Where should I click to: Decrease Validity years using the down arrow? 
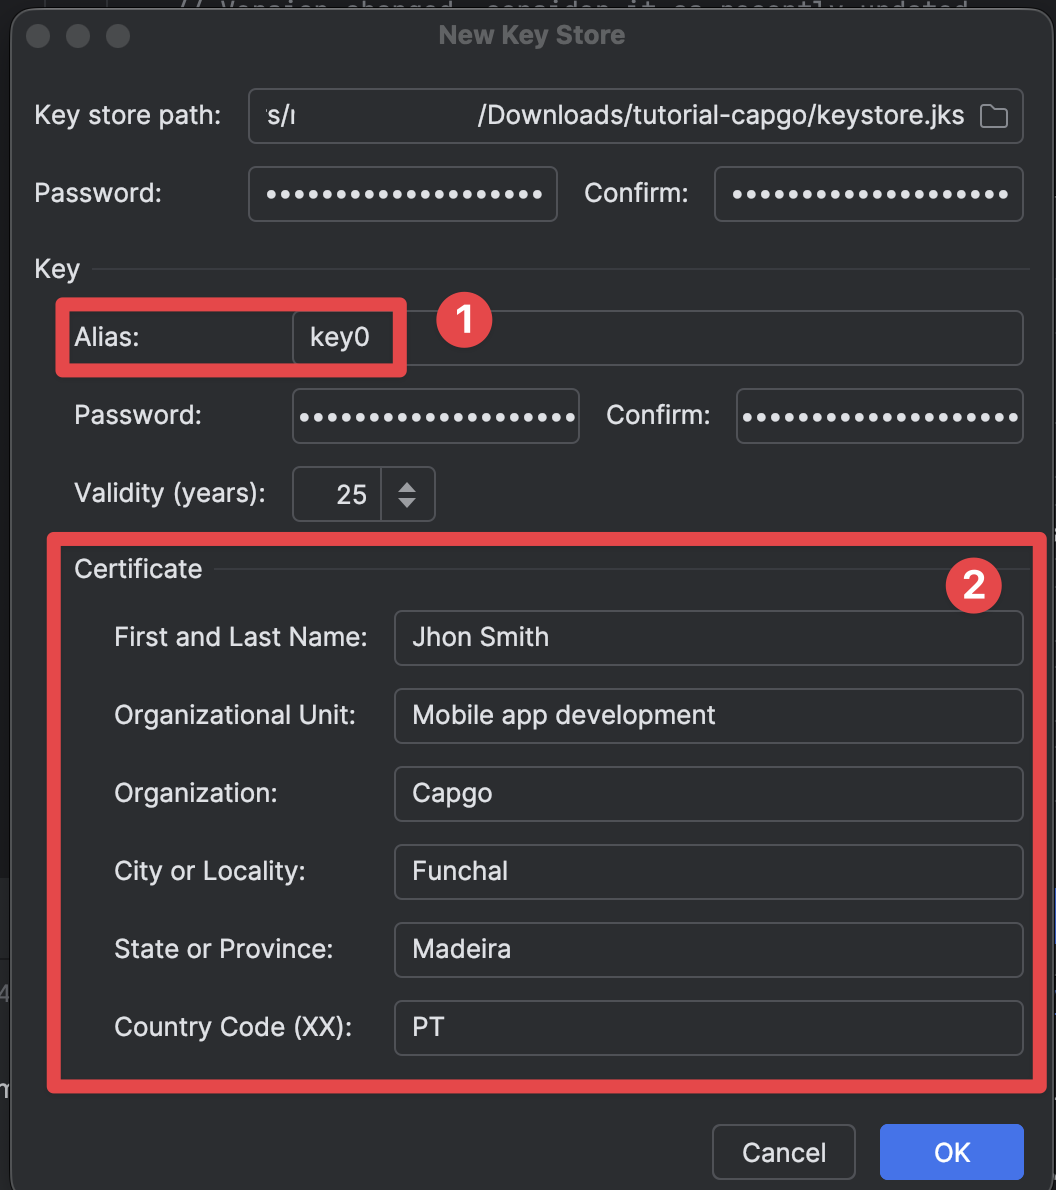point(407,503)
